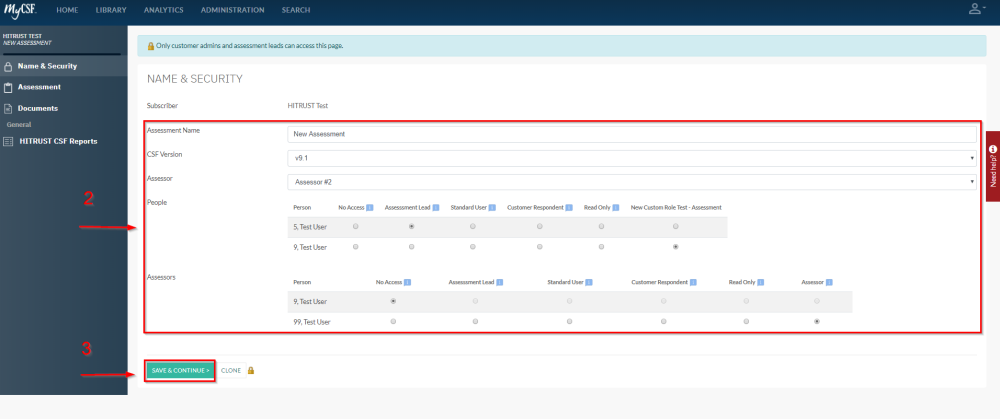Click info icon beside Standard User in People table
Image resolution: width=1000 pixels, height=419 pixels.
click(492, 208)
